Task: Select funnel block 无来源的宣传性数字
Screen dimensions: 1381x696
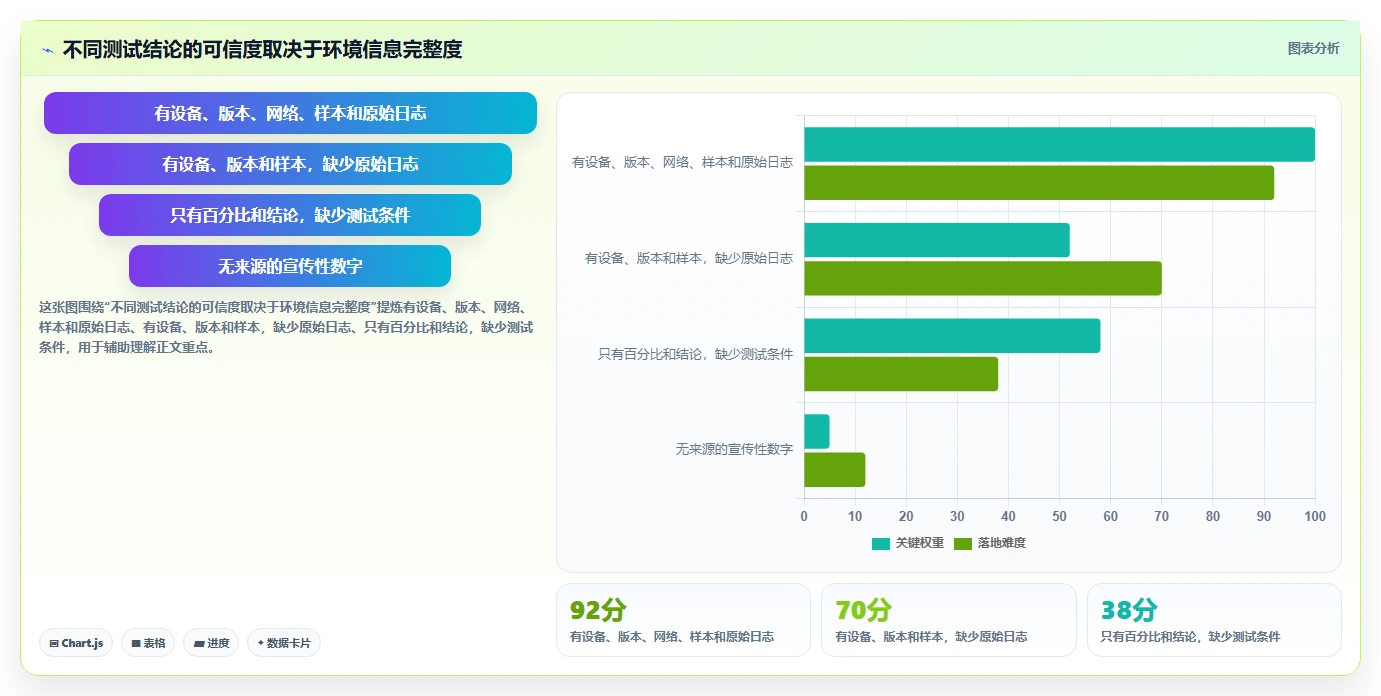Action: pos(290,266)
